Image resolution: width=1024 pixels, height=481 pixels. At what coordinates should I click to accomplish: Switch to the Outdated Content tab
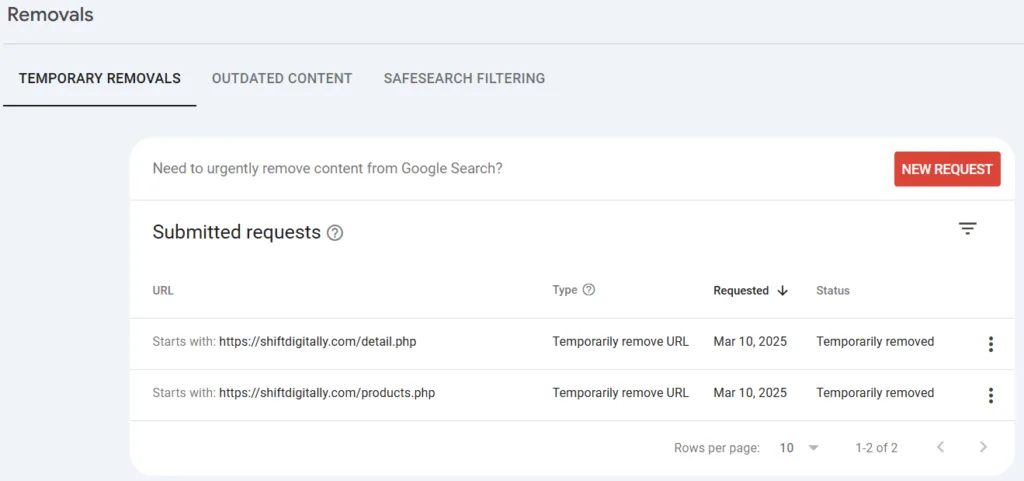tap(281, 78)
